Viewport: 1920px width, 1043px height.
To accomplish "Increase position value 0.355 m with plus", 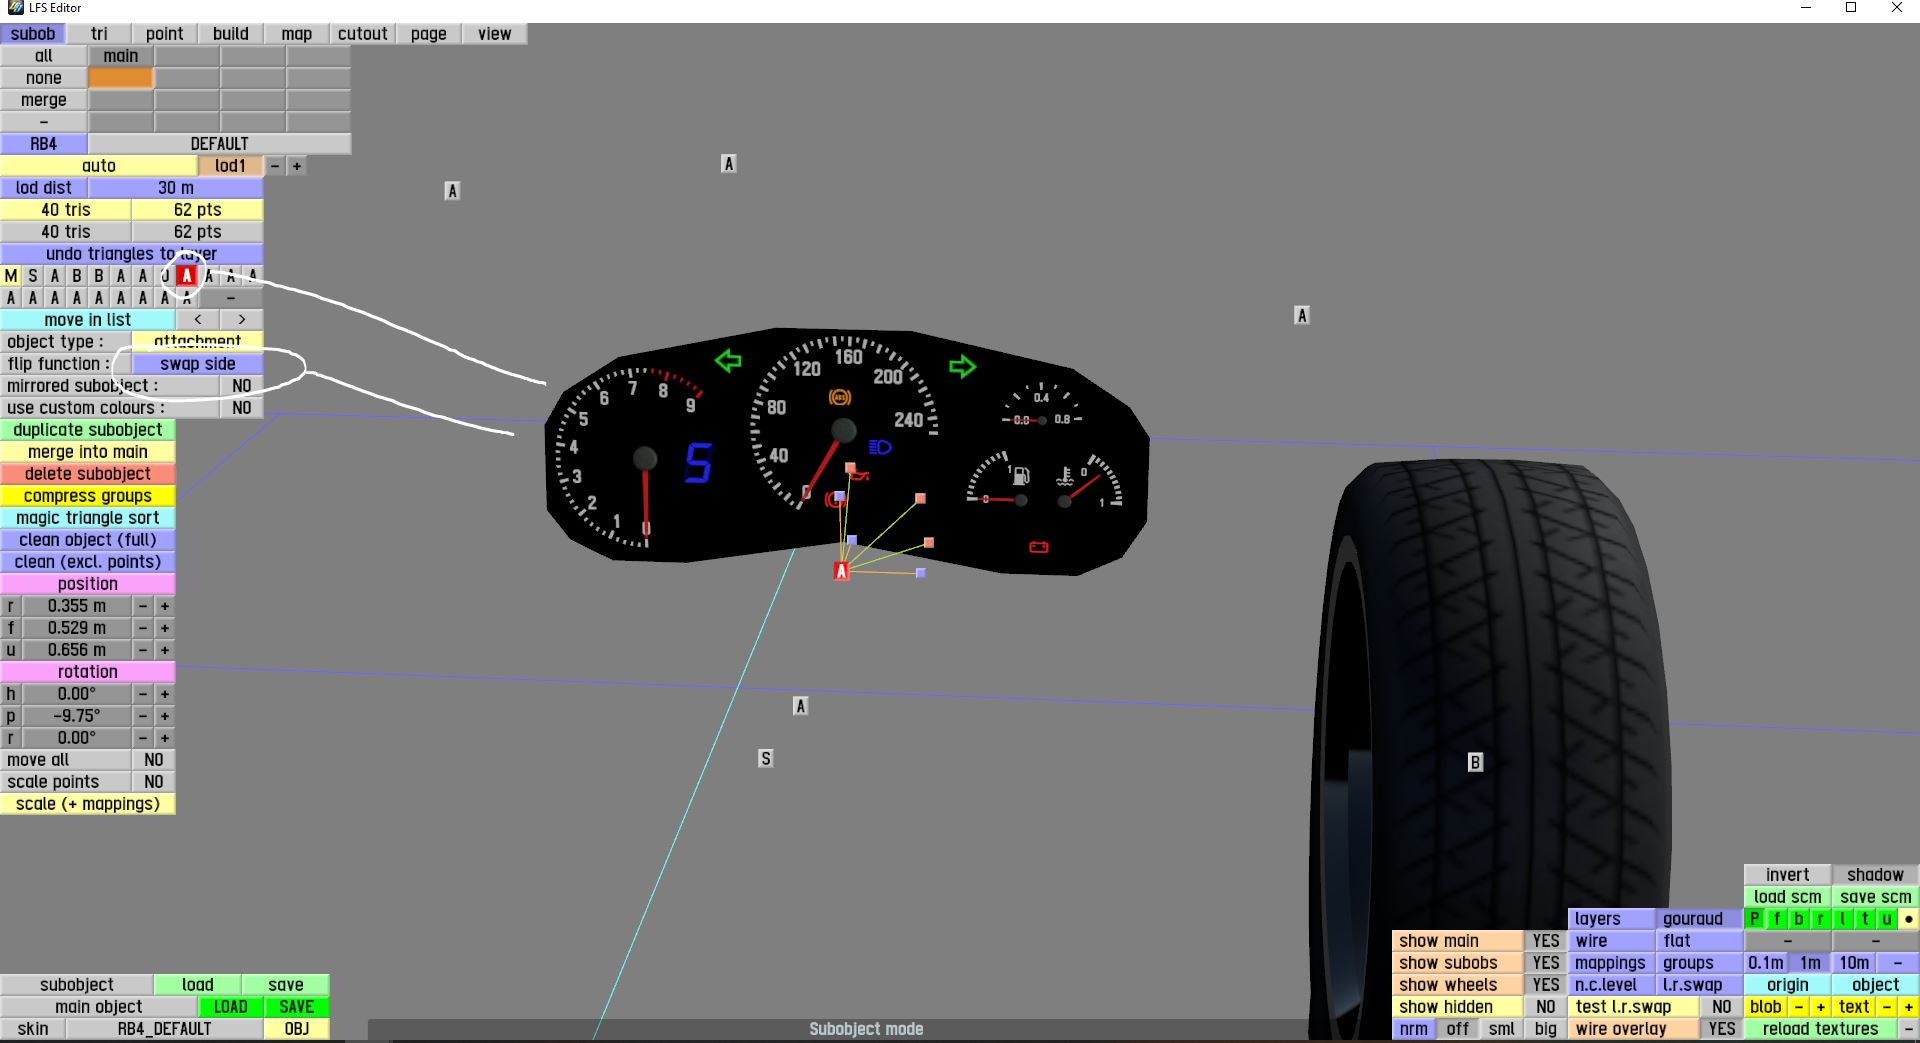I will coord(165,606).
